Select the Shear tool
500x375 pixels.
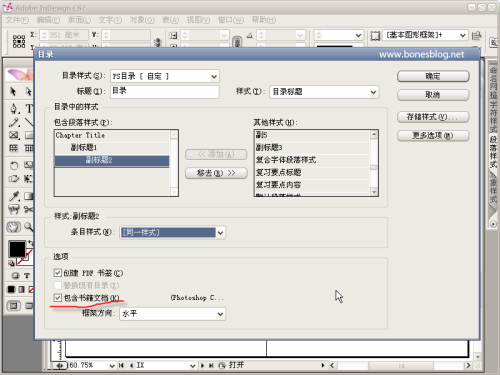tap(14, 179)
